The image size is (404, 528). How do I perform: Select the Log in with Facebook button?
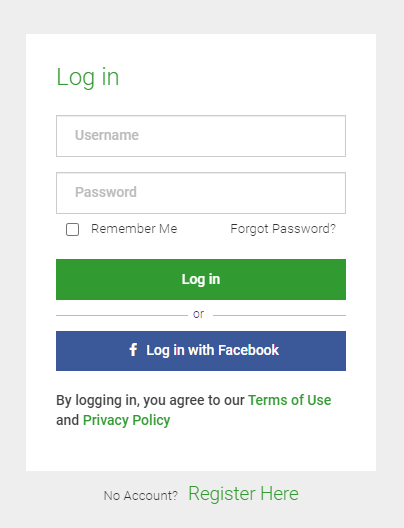click(x=201, y=351)
